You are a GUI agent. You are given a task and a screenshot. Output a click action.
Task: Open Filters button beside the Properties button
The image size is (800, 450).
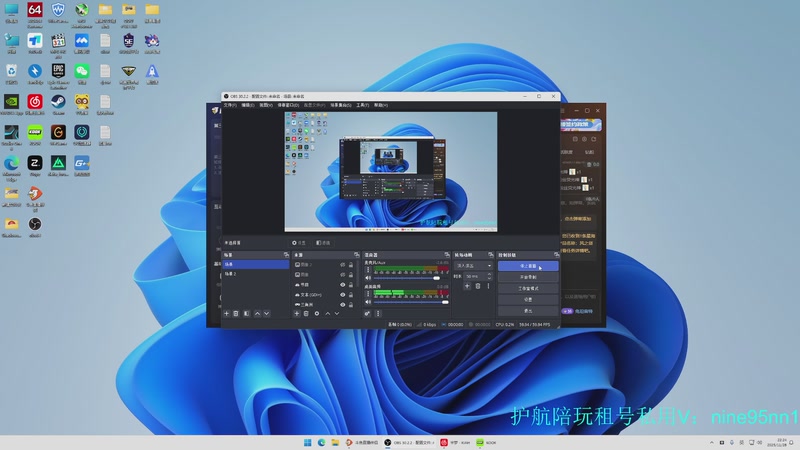point(323,243)
